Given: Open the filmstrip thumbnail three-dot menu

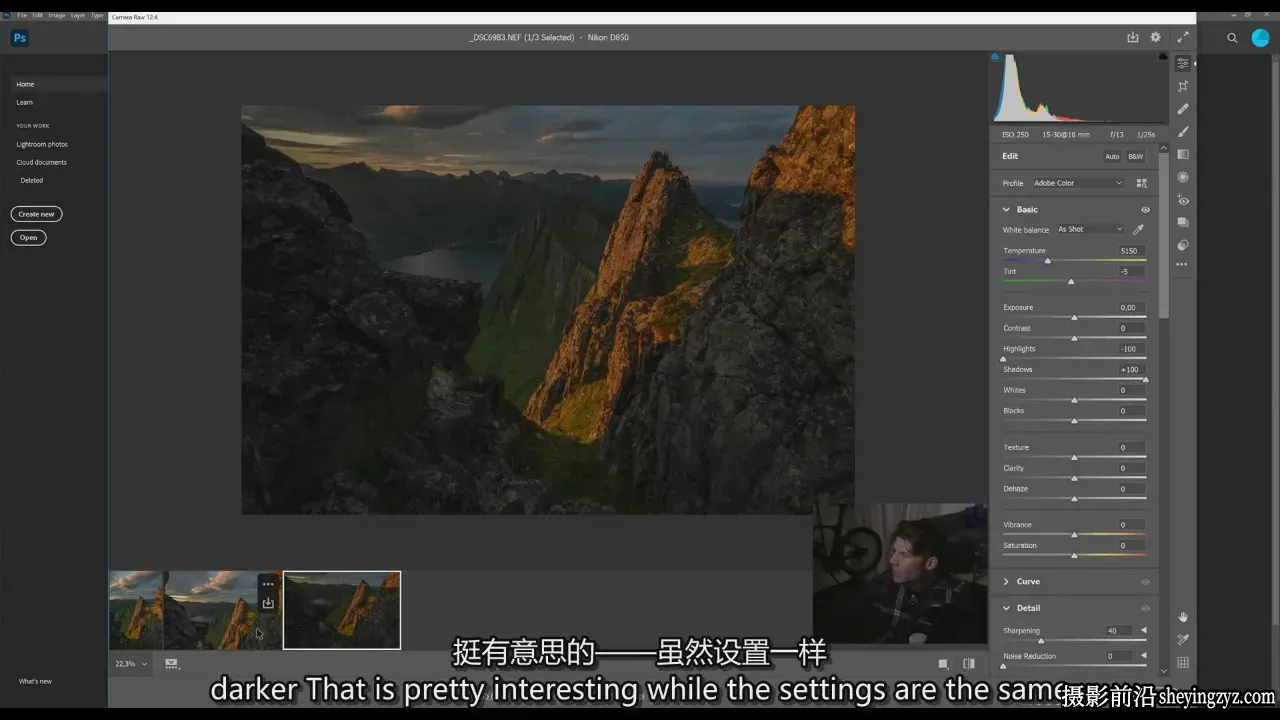Looking at the screenshot, I should point(268,584).
